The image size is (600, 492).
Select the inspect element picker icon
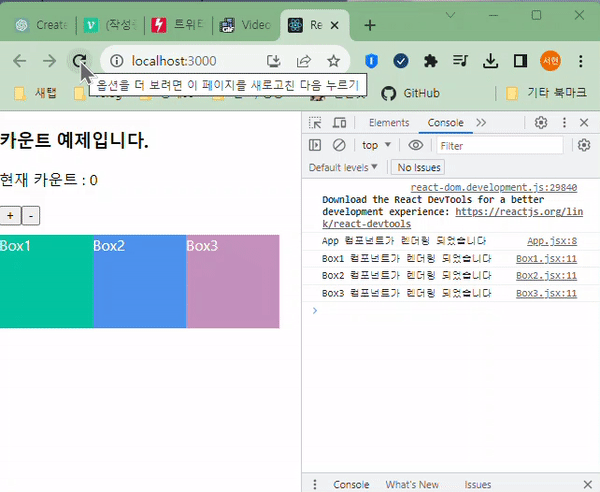point(315,123)
